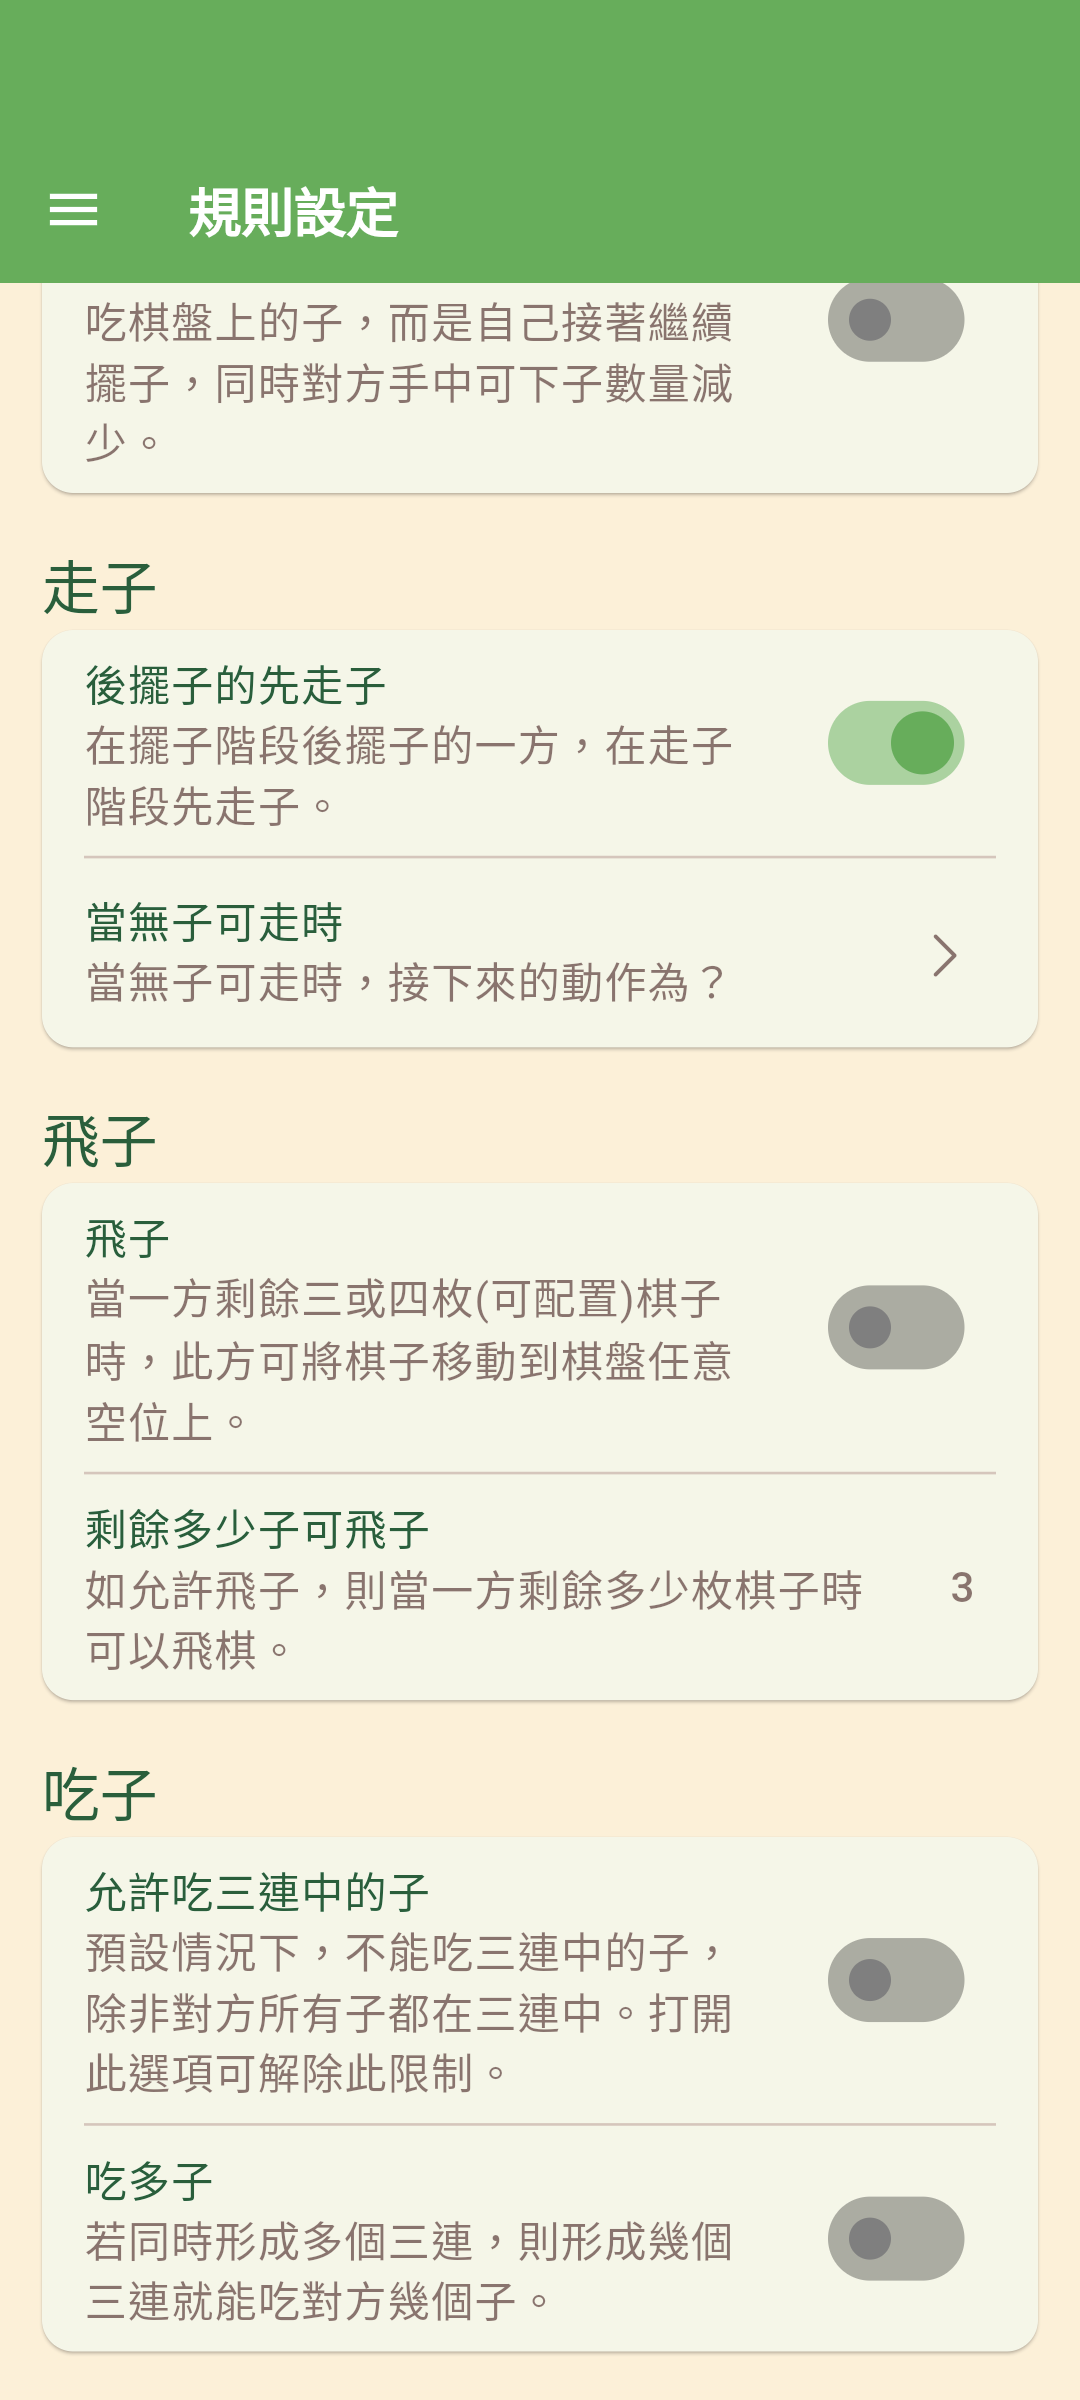Viewport: 1080px width, 2400px height.
Task: Click the 走子 section header
Action: pos(100,588)
